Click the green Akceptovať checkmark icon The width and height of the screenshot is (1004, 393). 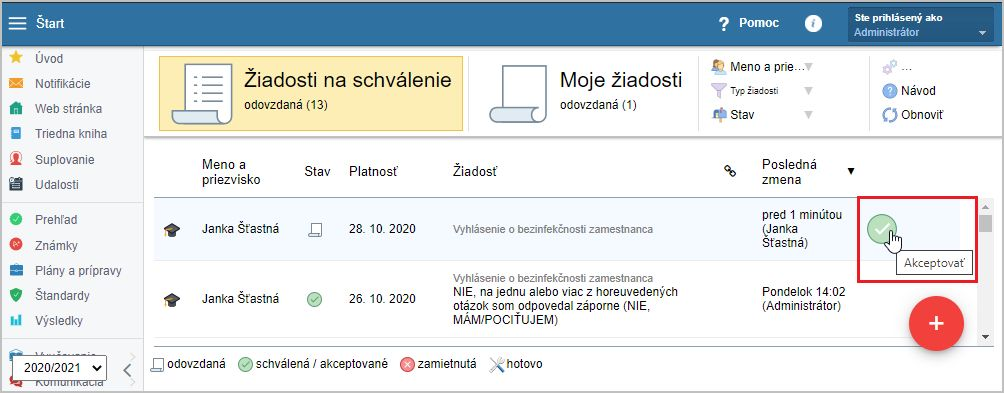click(882, 229)
